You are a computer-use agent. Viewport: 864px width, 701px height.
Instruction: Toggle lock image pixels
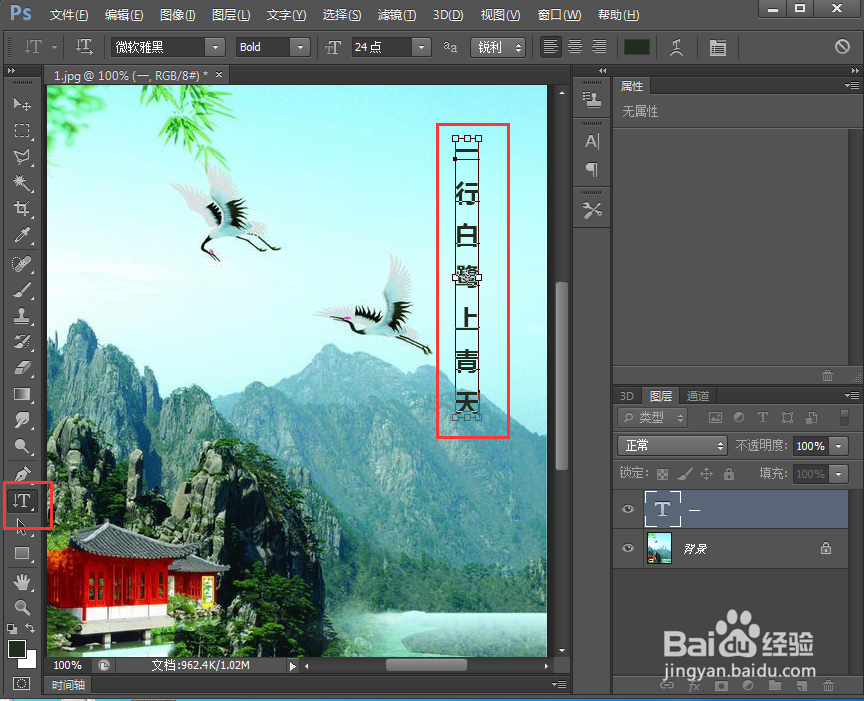(x=684, y=474)
